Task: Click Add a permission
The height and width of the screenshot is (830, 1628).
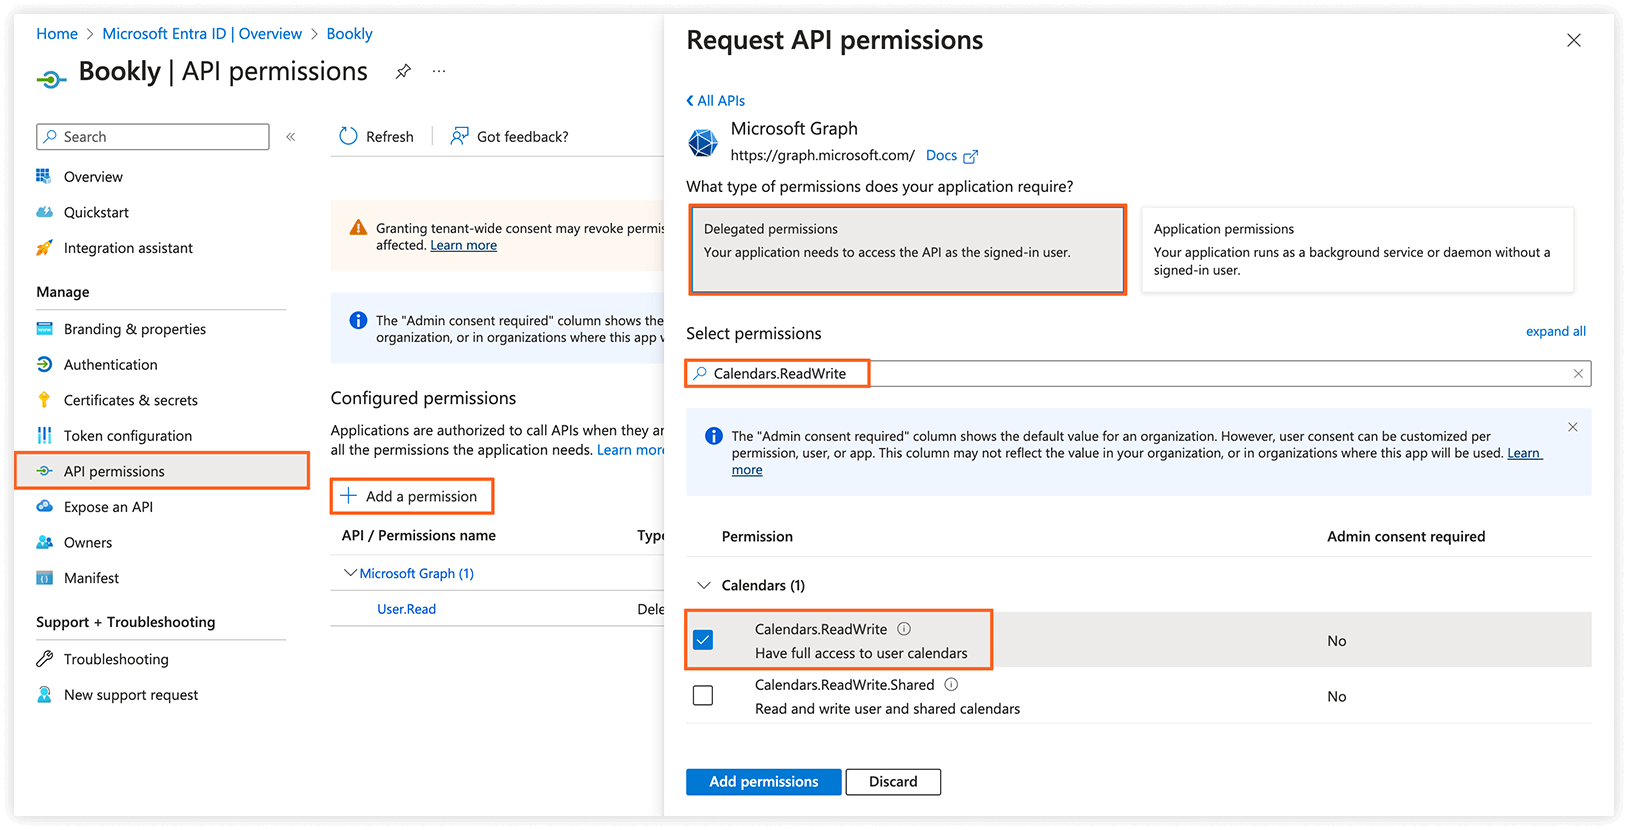Action: point(411,496)
